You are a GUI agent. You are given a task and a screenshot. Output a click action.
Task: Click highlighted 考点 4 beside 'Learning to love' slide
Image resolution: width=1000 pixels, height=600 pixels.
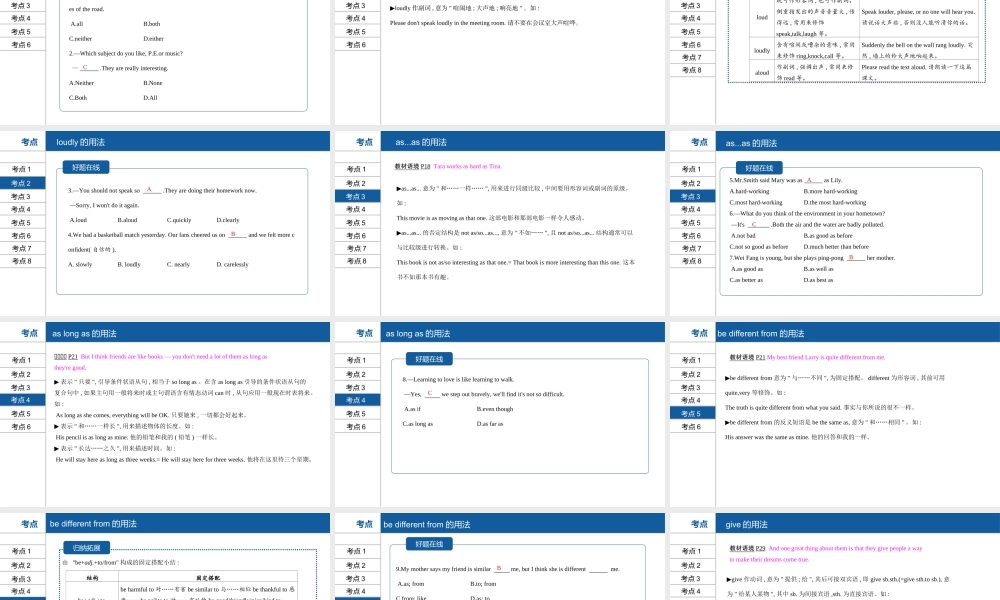357,400
